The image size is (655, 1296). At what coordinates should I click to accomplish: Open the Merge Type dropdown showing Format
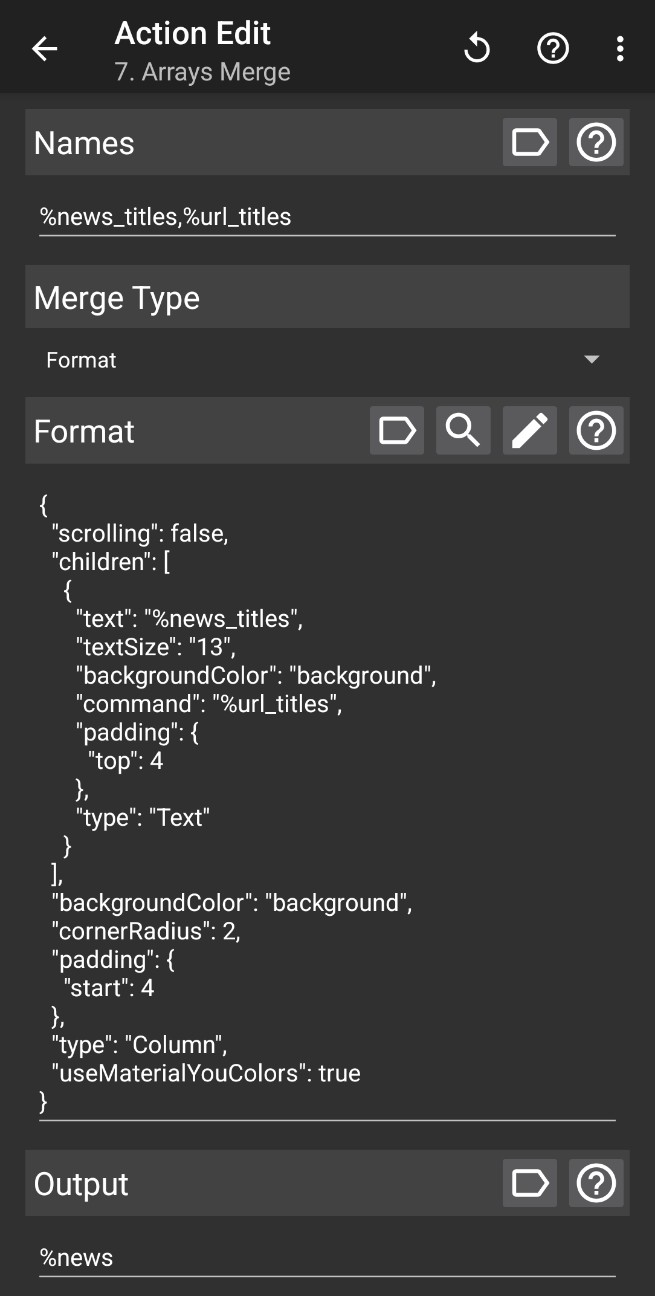[x=327, y=360]
